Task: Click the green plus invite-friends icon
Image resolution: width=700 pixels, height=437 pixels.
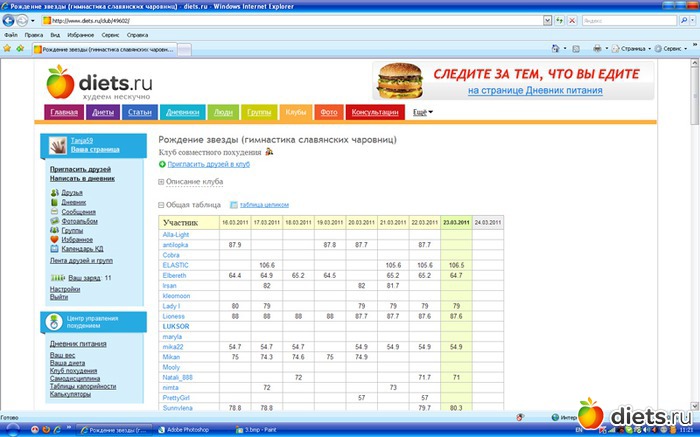Action: tap(162, 163)
